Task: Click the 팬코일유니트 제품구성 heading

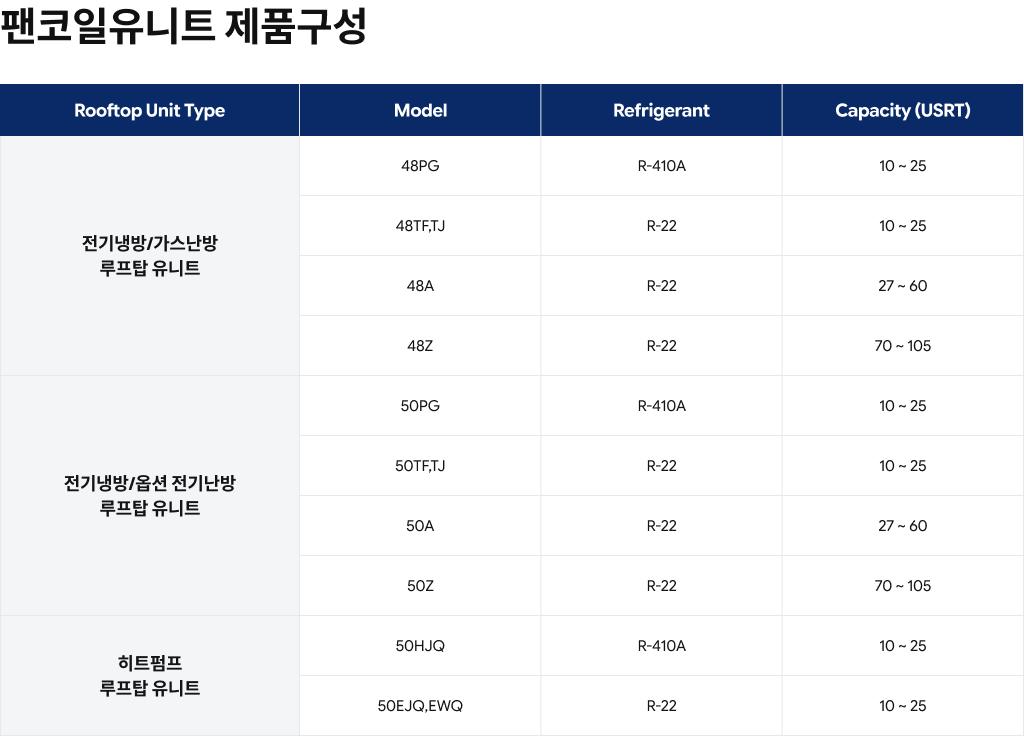Action: coord(184,26)
